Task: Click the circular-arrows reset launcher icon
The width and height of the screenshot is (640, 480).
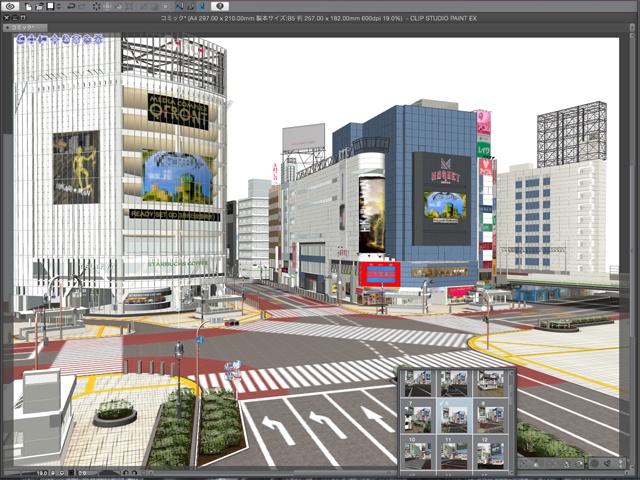Action: [x=566, y=463]
